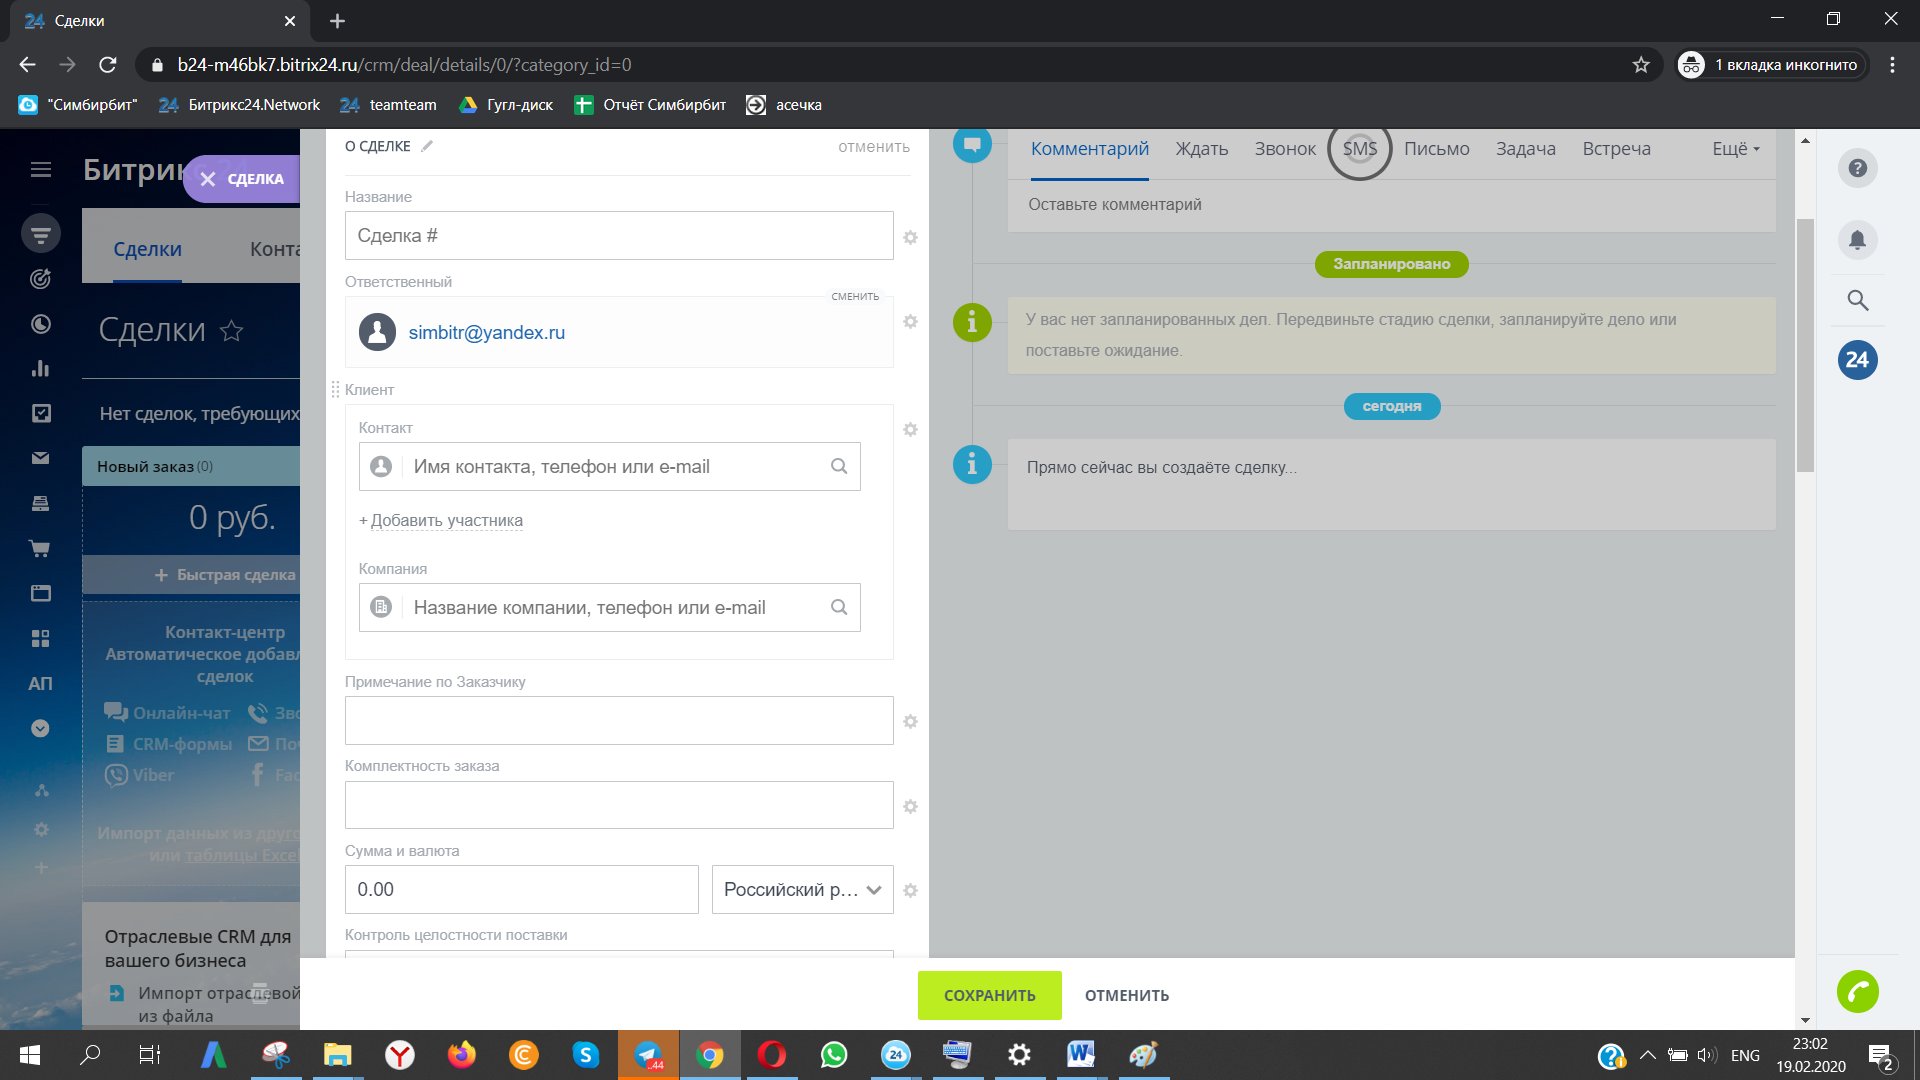The height and width of the screenshot is (1080, 1920).
Task: Click the СМЕНИТЬ responsible link
Action: 855,296
